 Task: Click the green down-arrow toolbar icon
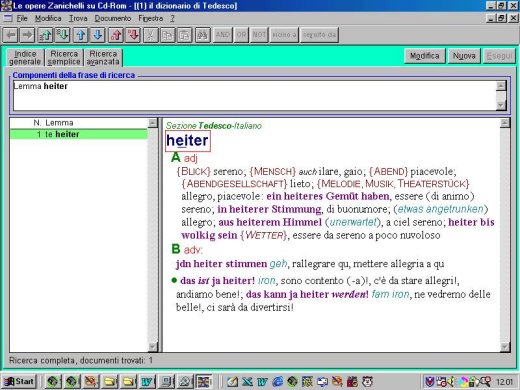pyautogui.click(x=62, y=35)
